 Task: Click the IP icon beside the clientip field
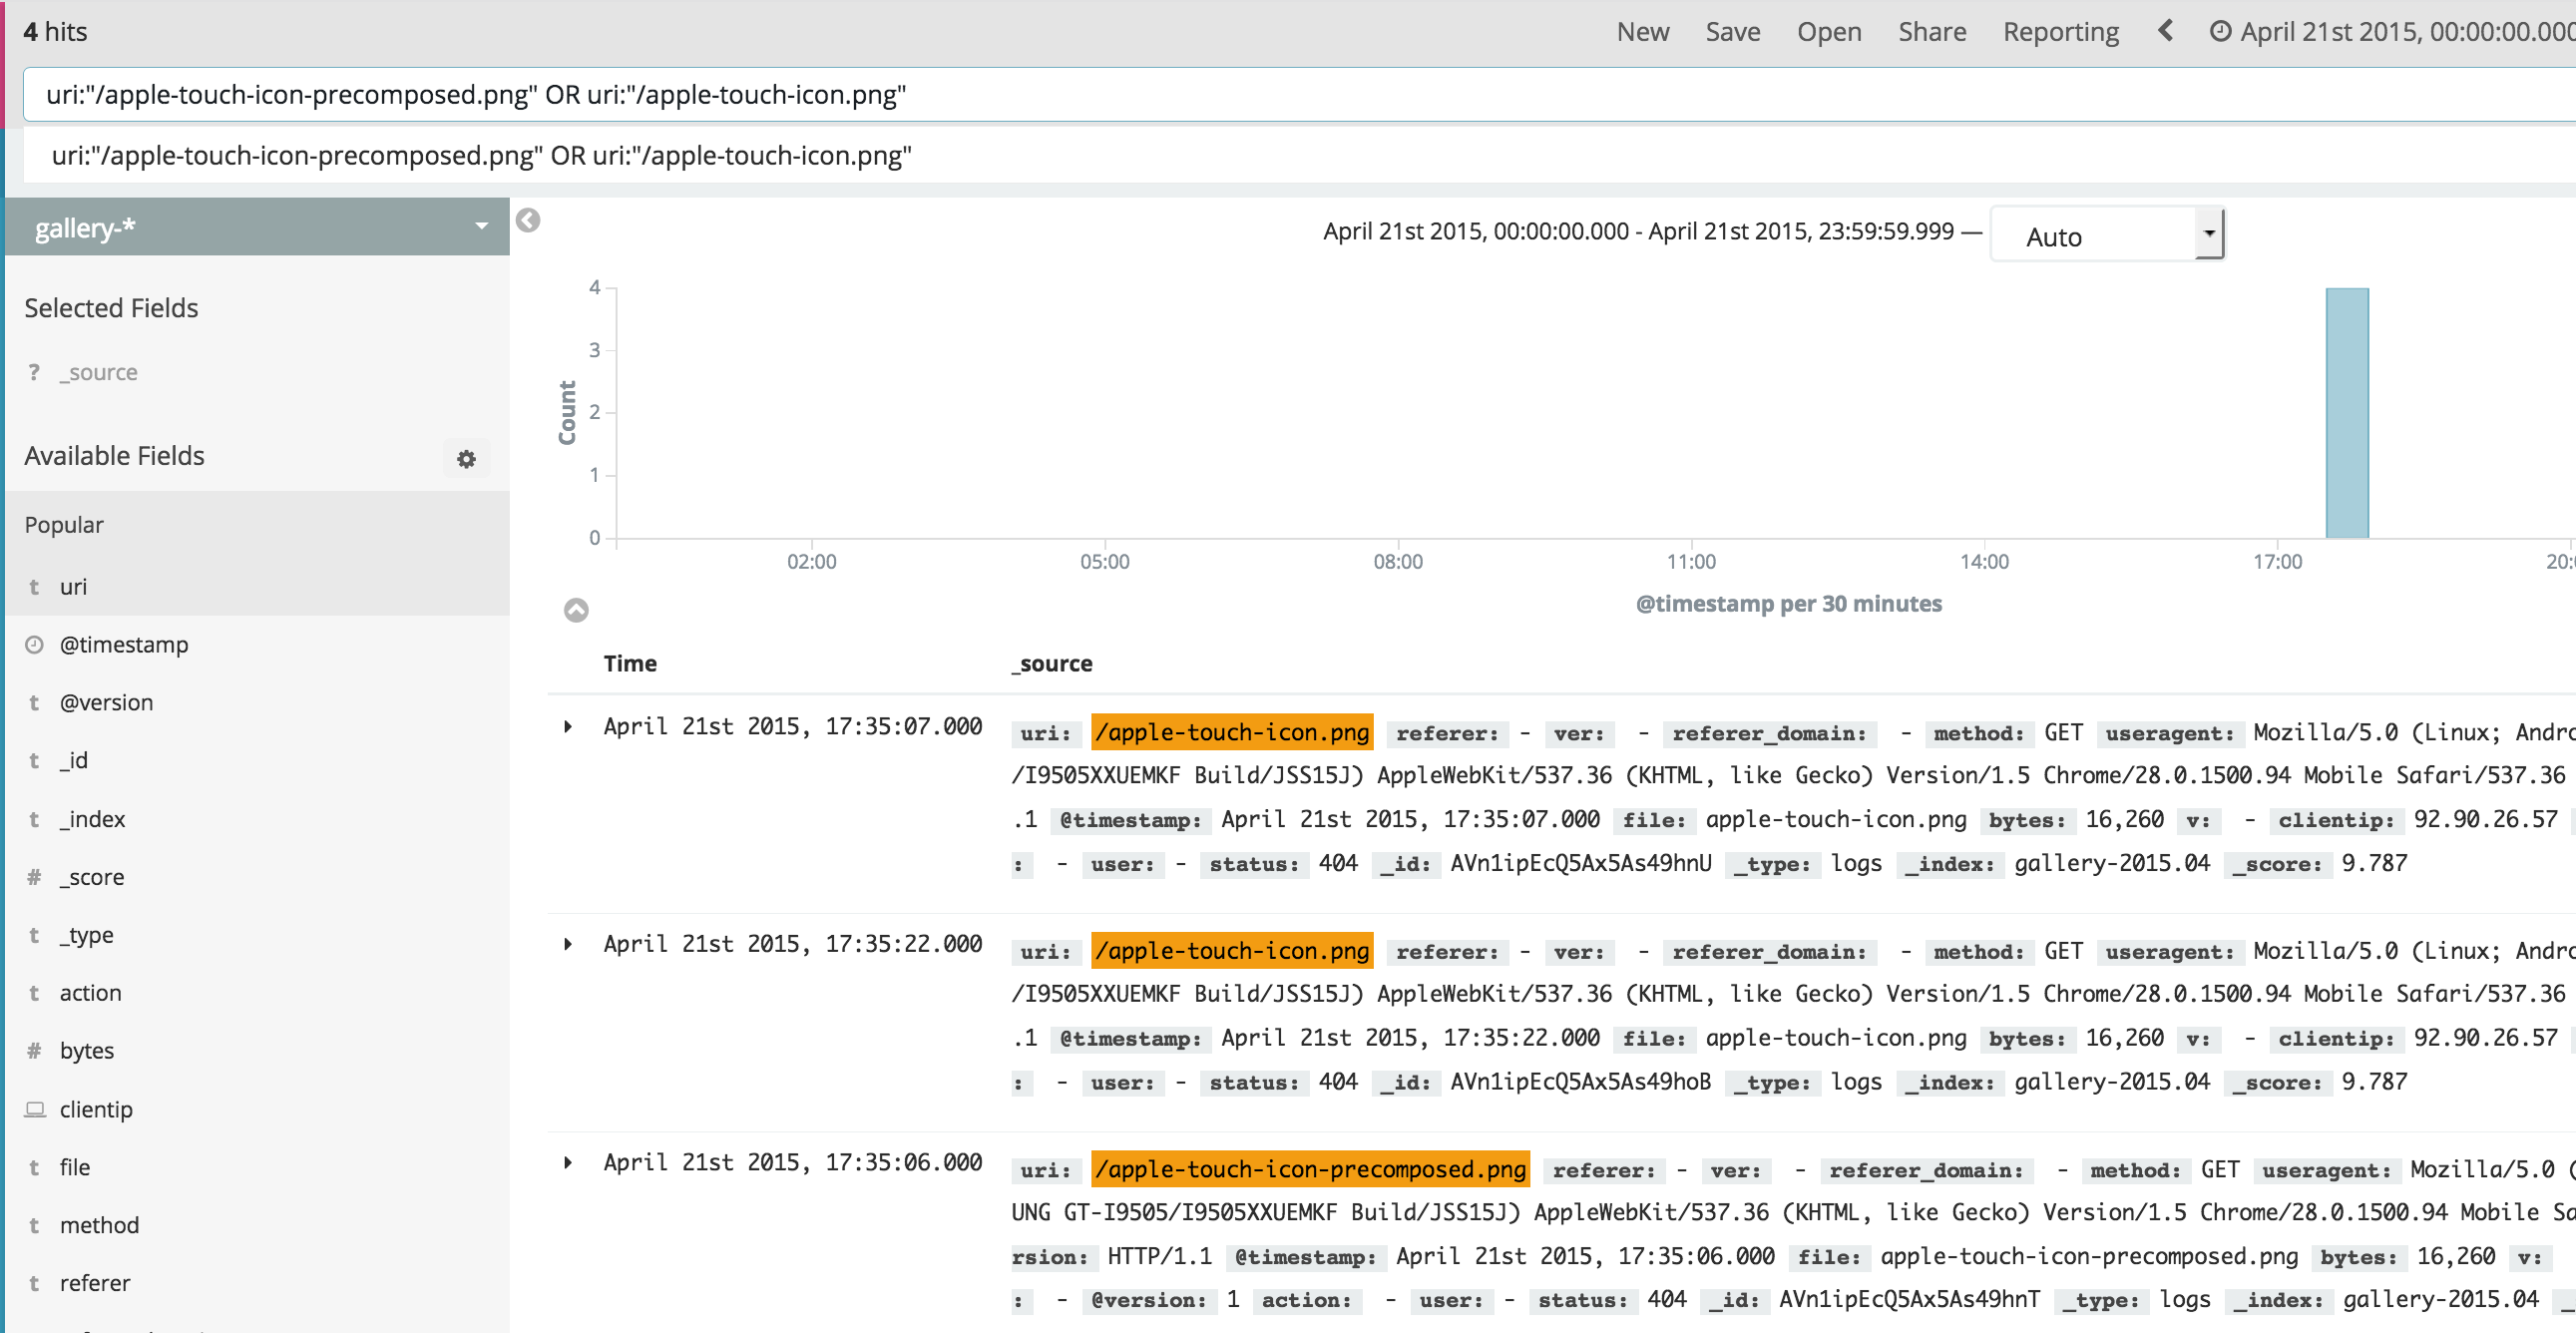[34, 1108]
